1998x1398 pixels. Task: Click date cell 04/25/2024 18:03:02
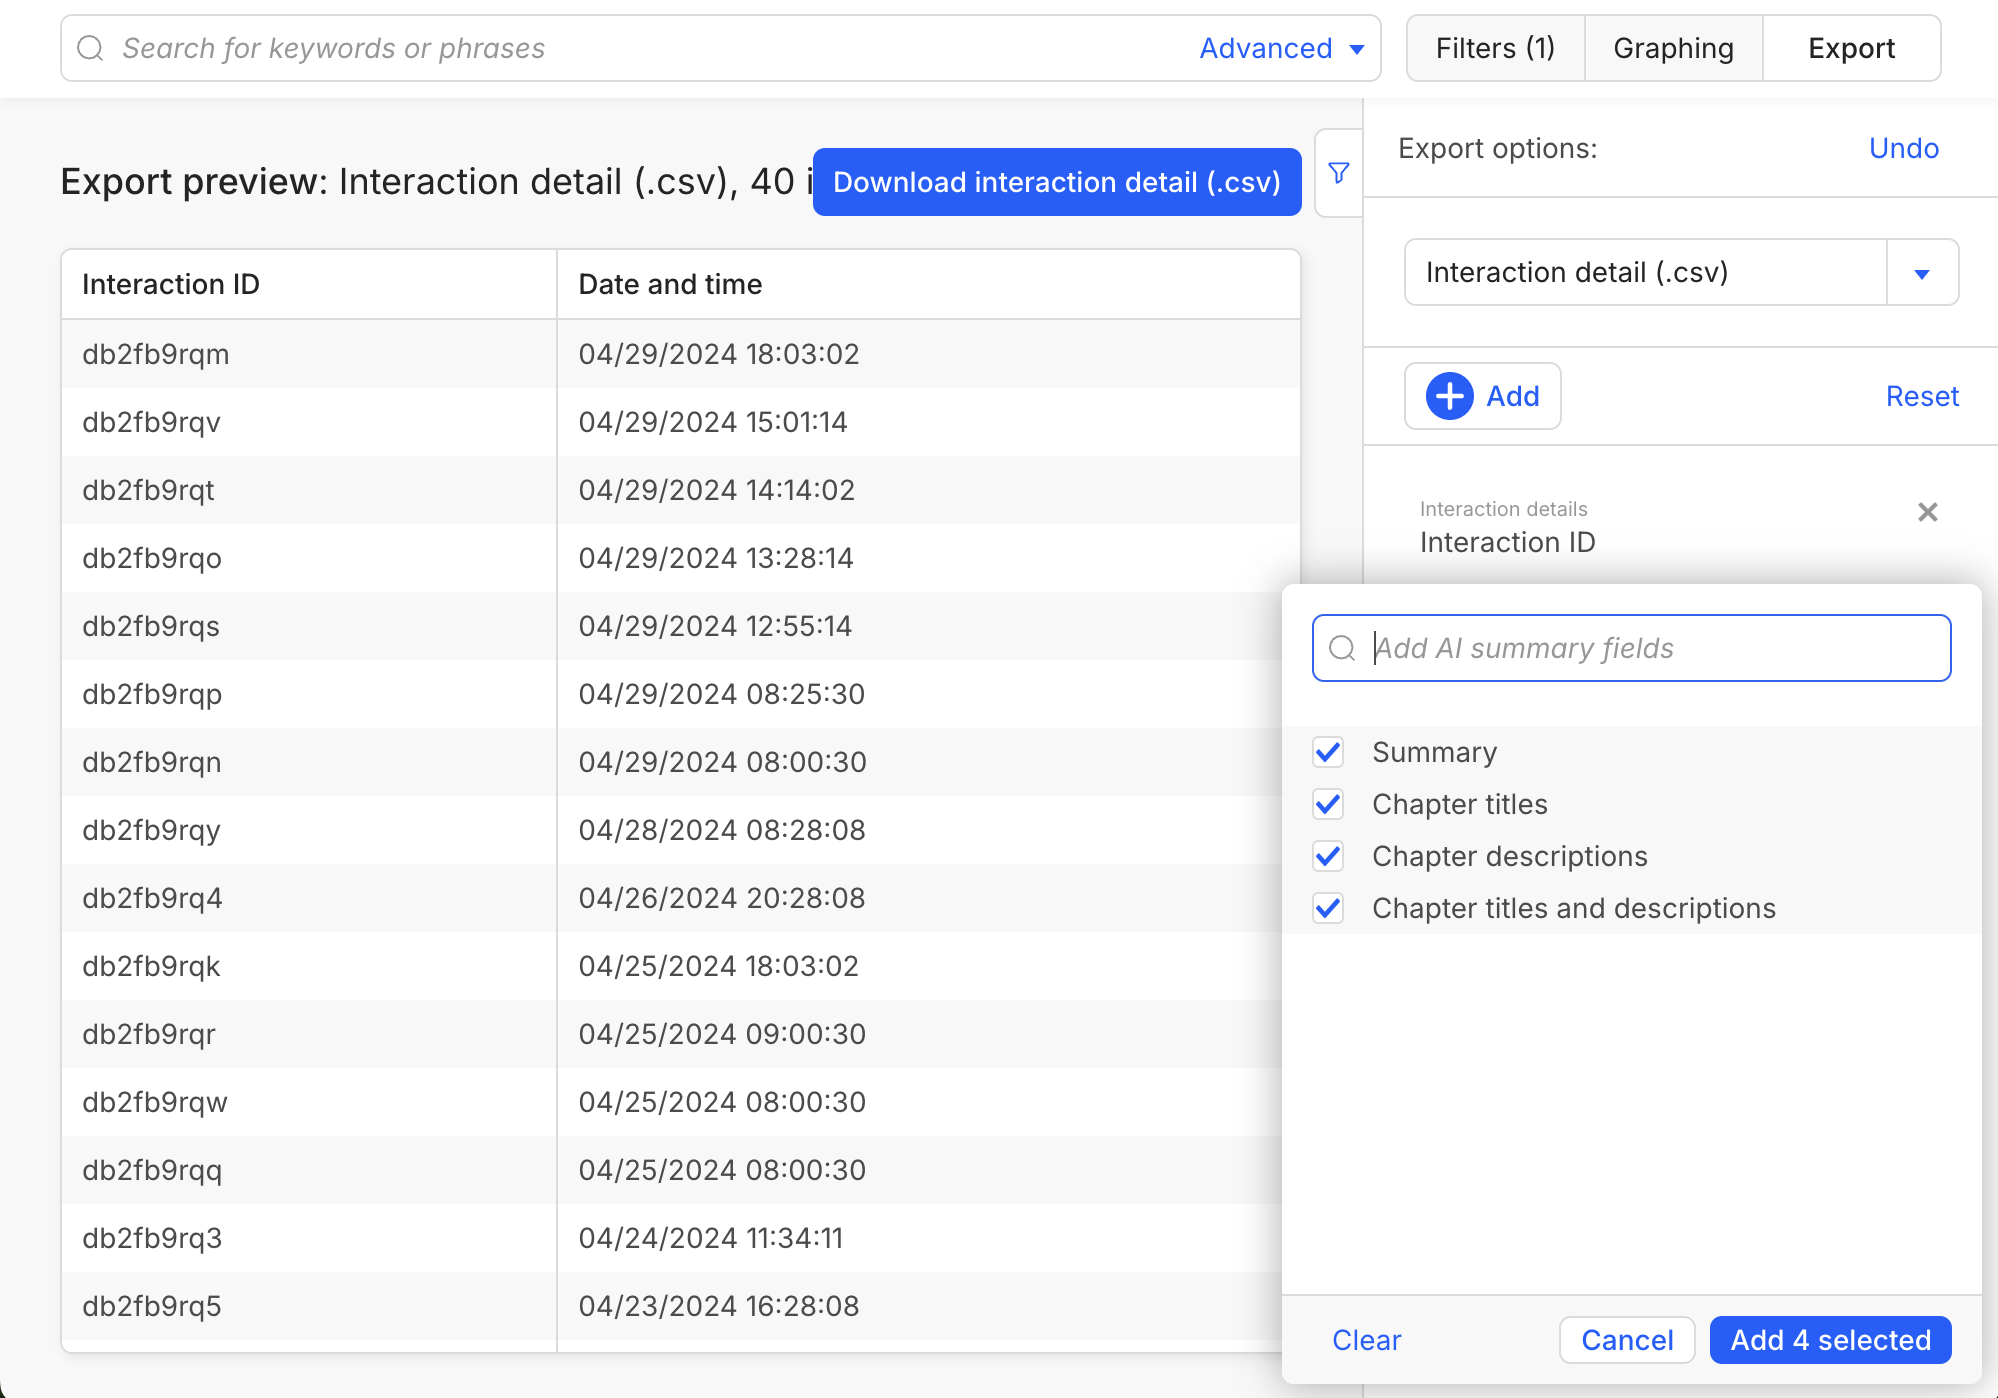(x=719, y=966)
